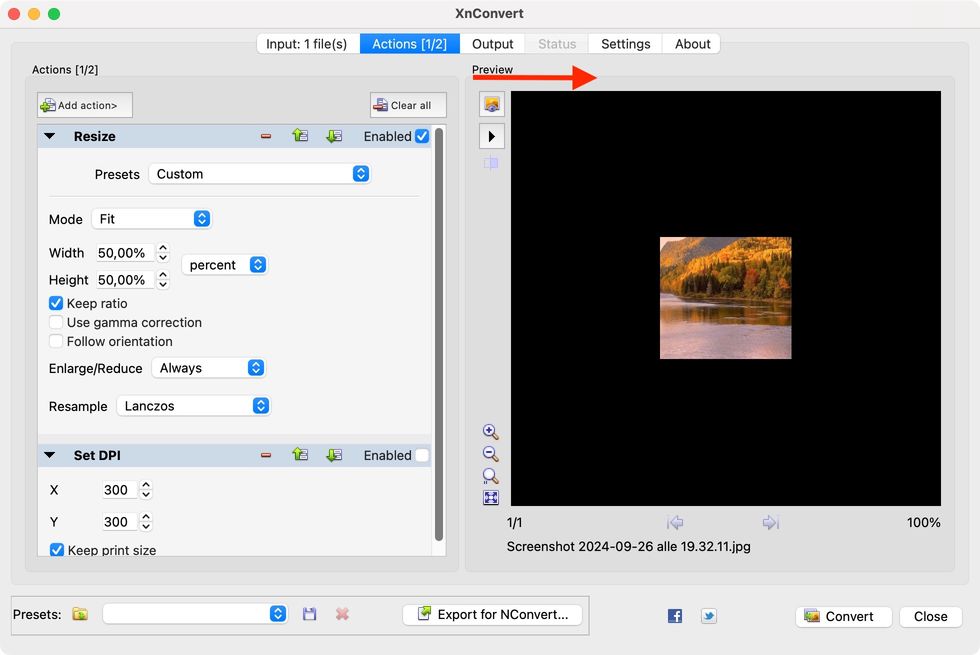
Task: Click the zoom out magnifier icon
Action: pyautogui.click(x=490, y=454)
